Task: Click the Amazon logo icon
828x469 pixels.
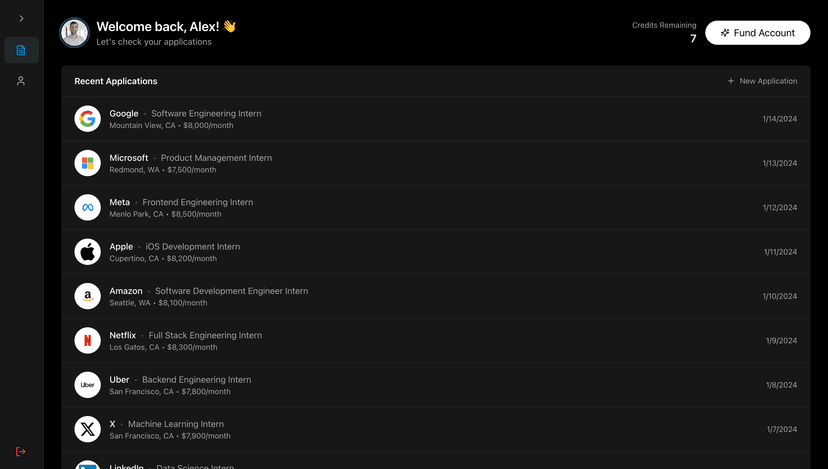Action: tap(88, 296)
